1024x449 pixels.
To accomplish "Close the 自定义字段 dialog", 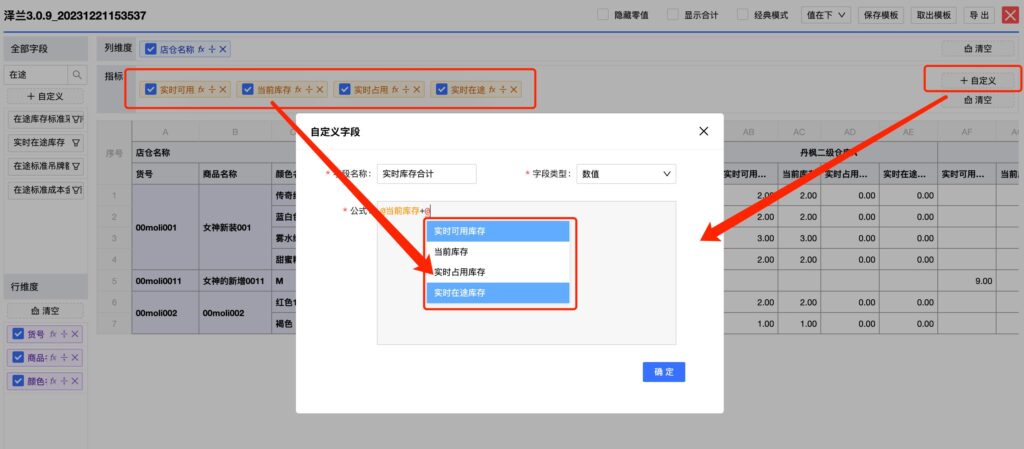I will pyautogui.click(x=703, y=131).
